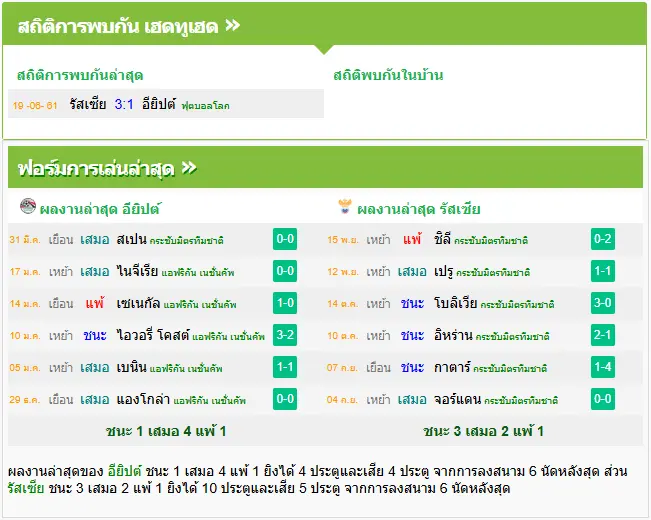Image resolution: width=651 pixels, height=520 pixels.
Task: Click 0-2 score for ชิลี match
Action: [x=602, y=239]
